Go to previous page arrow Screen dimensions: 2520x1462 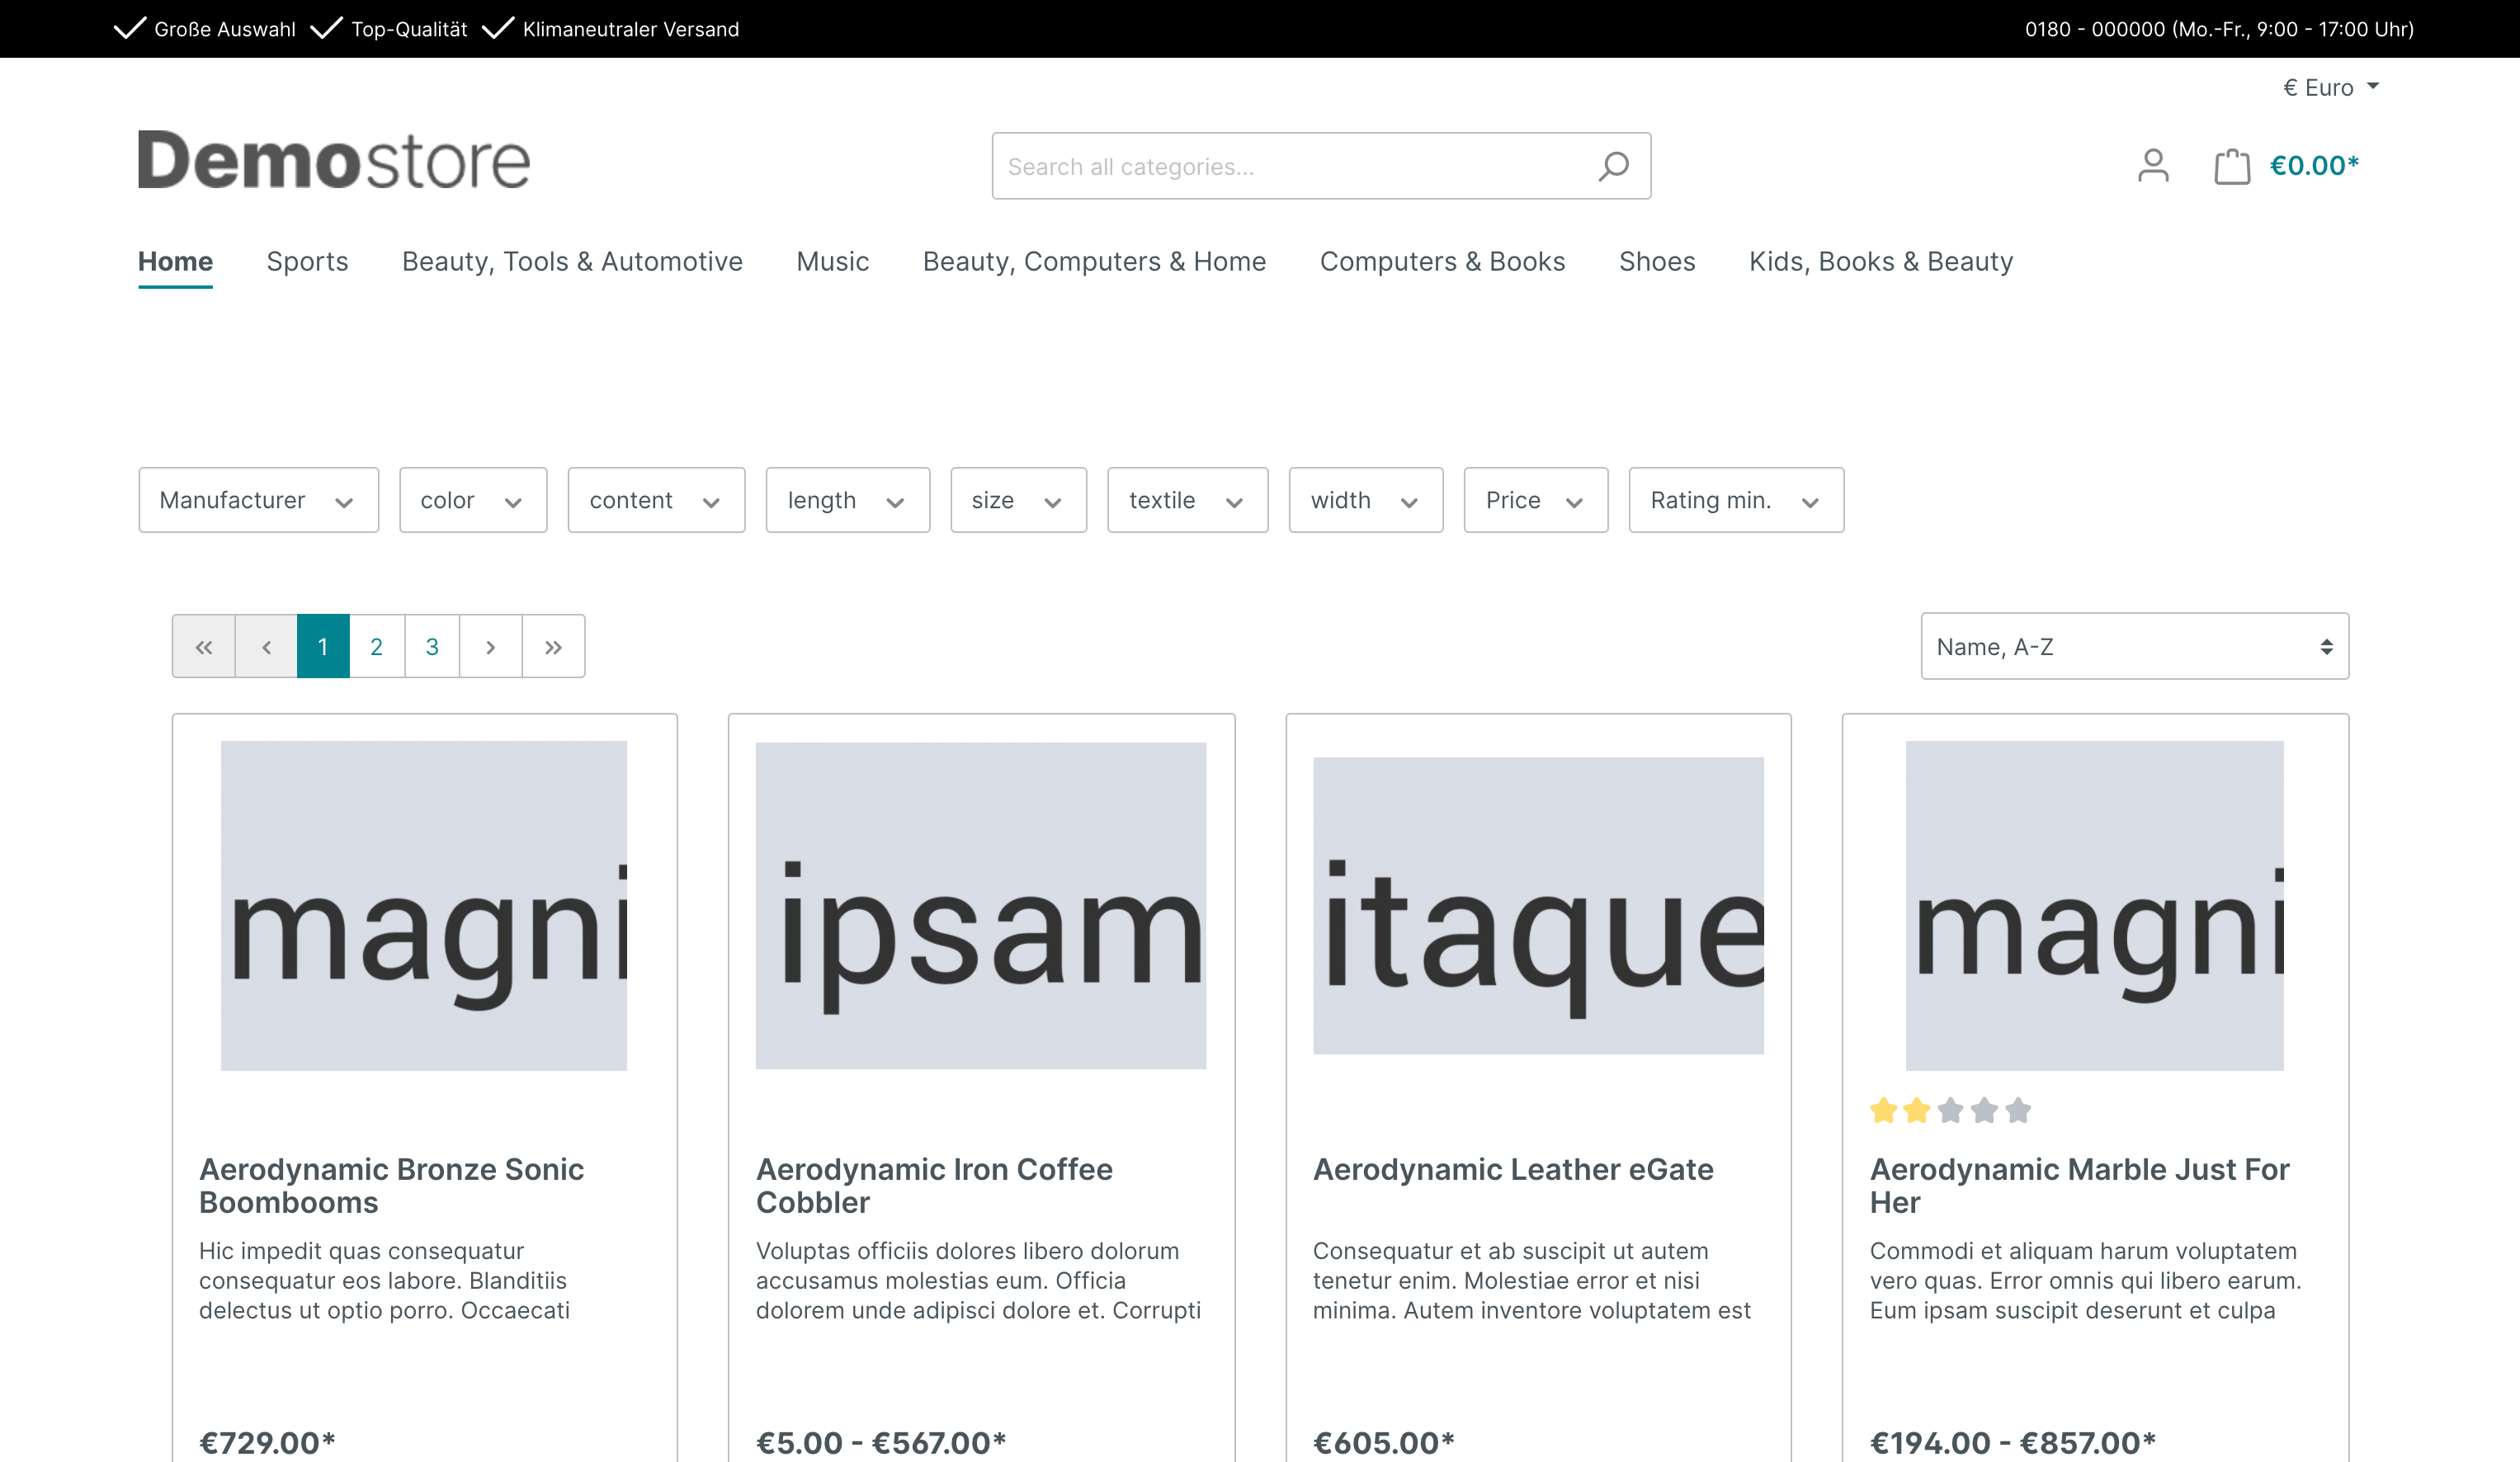coord(266,647)
